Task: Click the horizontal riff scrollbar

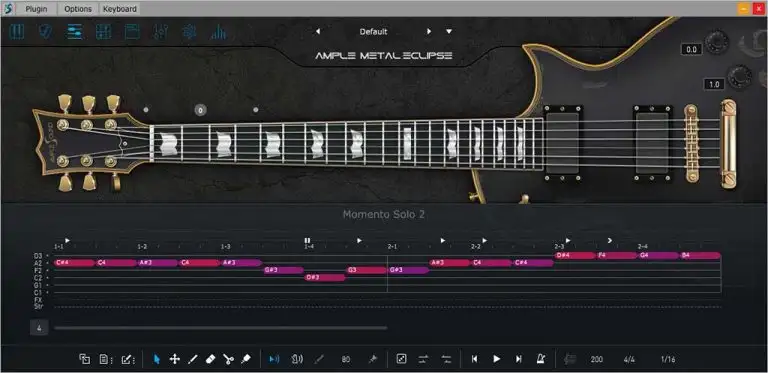Action: click(221, 328)
